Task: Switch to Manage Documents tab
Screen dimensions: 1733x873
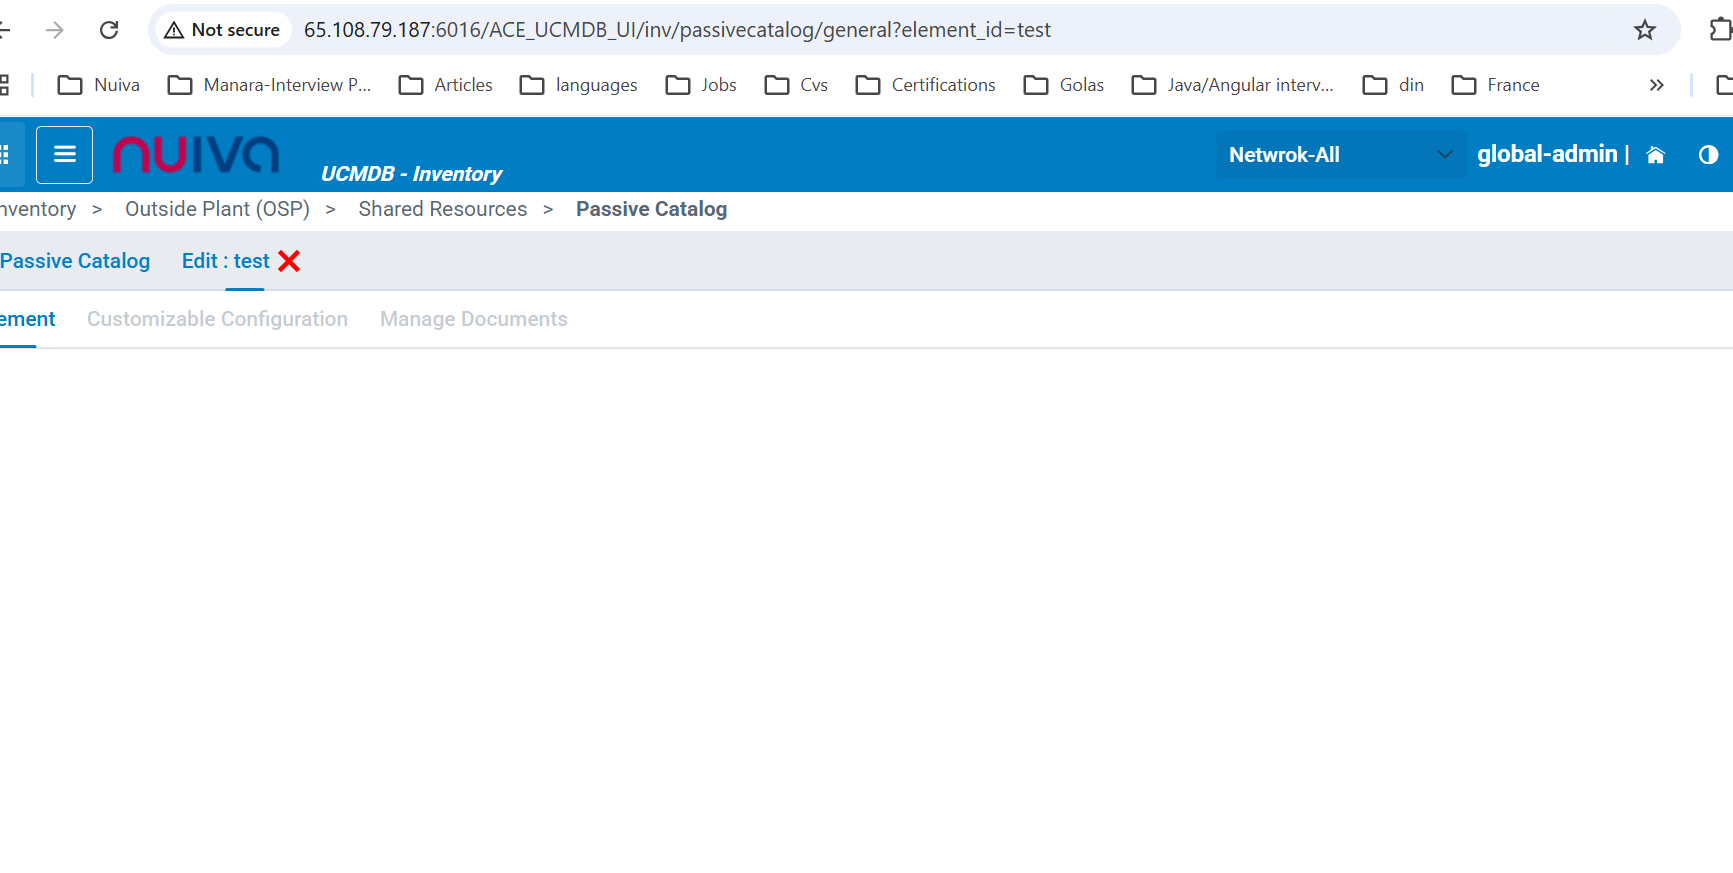Action: pyautogui.click(x=473, y=319)
